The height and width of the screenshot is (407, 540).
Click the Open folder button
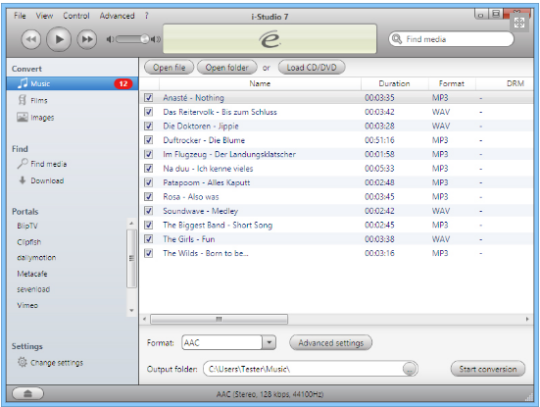click(227, 67)
